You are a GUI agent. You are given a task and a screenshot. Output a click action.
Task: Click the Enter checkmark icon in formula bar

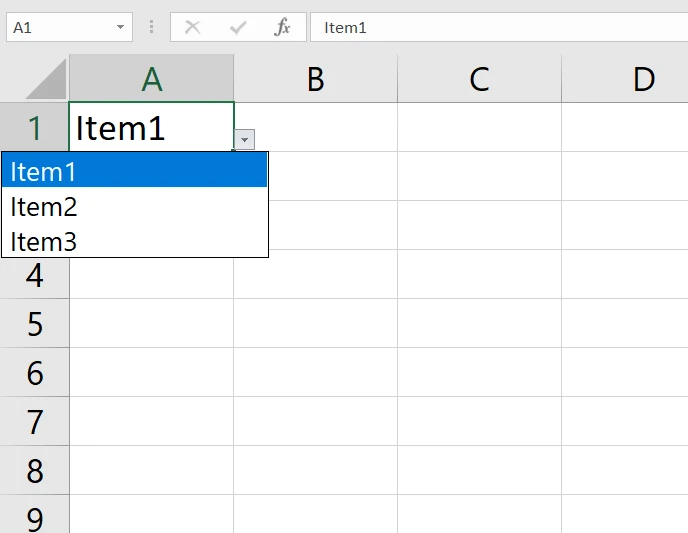pos(238,28)
